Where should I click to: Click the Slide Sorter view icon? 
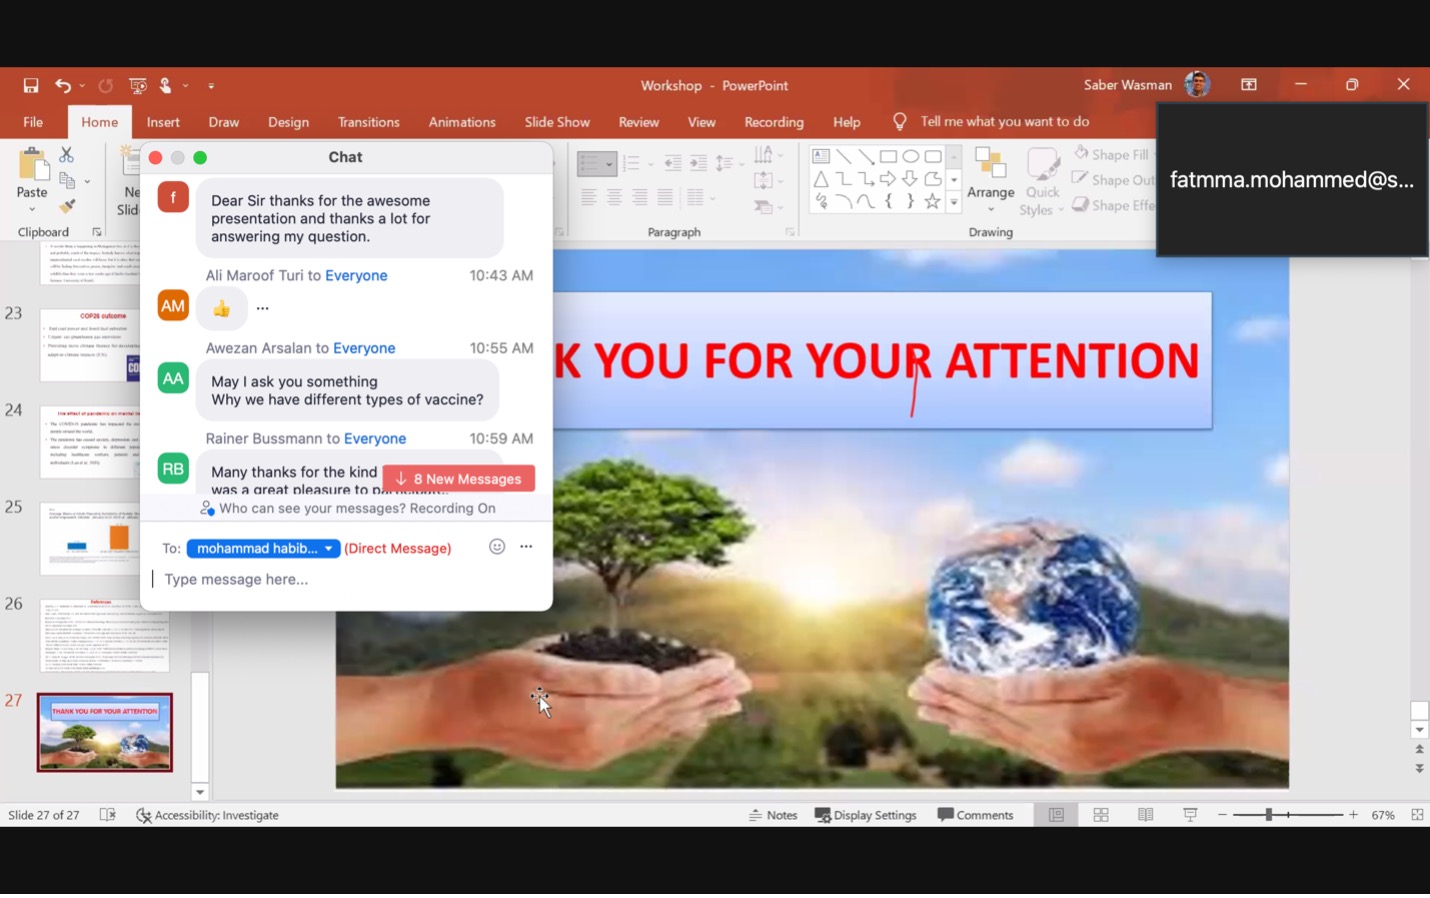point(1101,815)
